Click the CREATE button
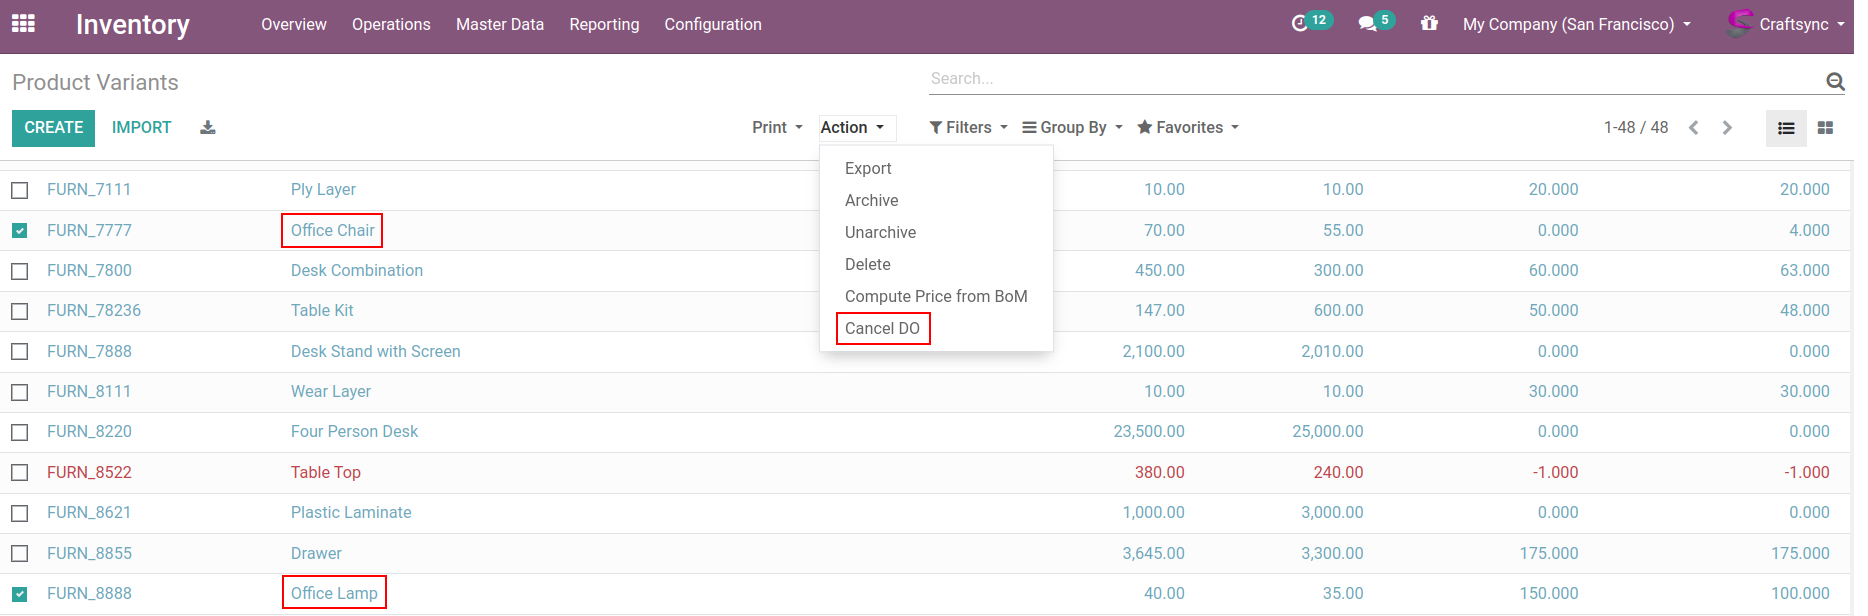The image size is (1868, 616). coord(54,127)
